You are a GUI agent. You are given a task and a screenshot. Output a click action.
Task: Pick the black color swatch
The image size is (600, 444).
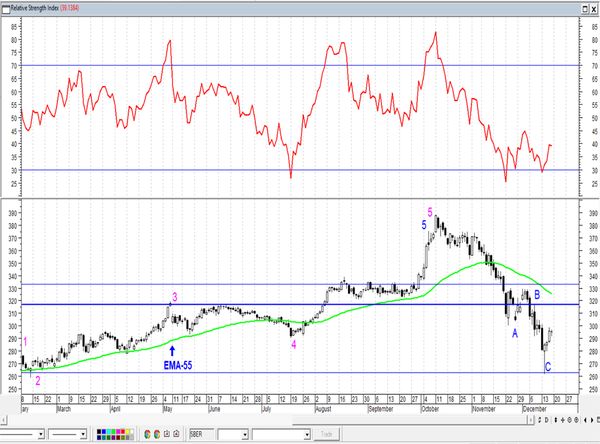pos(99,431)
